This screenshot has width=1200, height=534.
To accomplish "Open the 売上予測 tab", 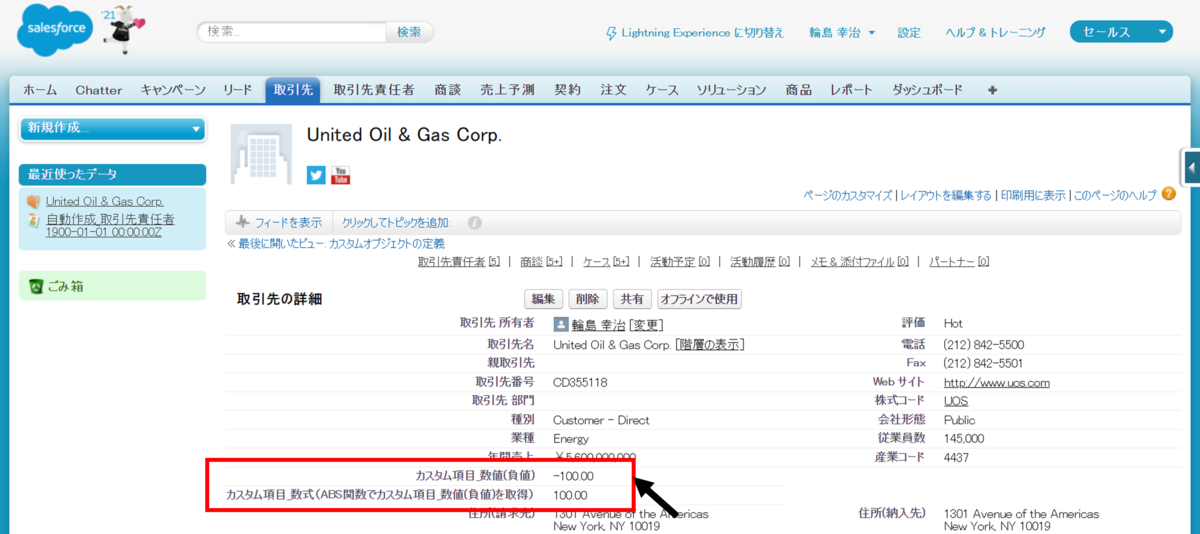I will coord(507,90).
